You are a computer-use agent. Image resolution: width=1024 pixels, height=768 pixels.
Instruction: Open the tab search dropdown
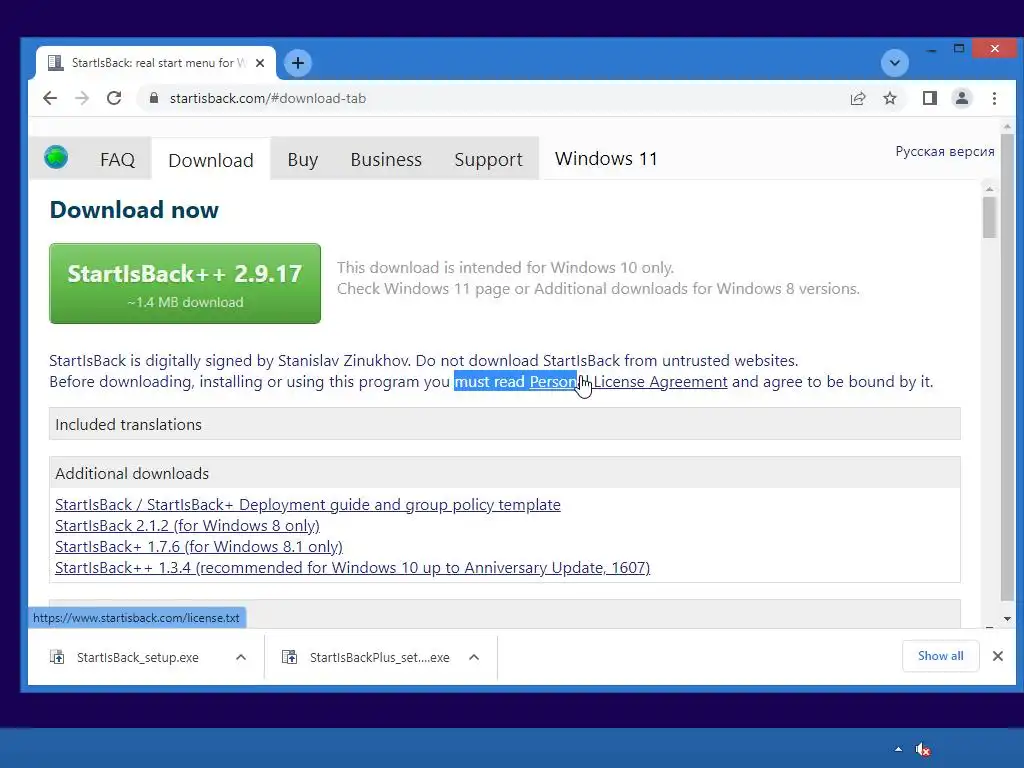click(895, 63)
